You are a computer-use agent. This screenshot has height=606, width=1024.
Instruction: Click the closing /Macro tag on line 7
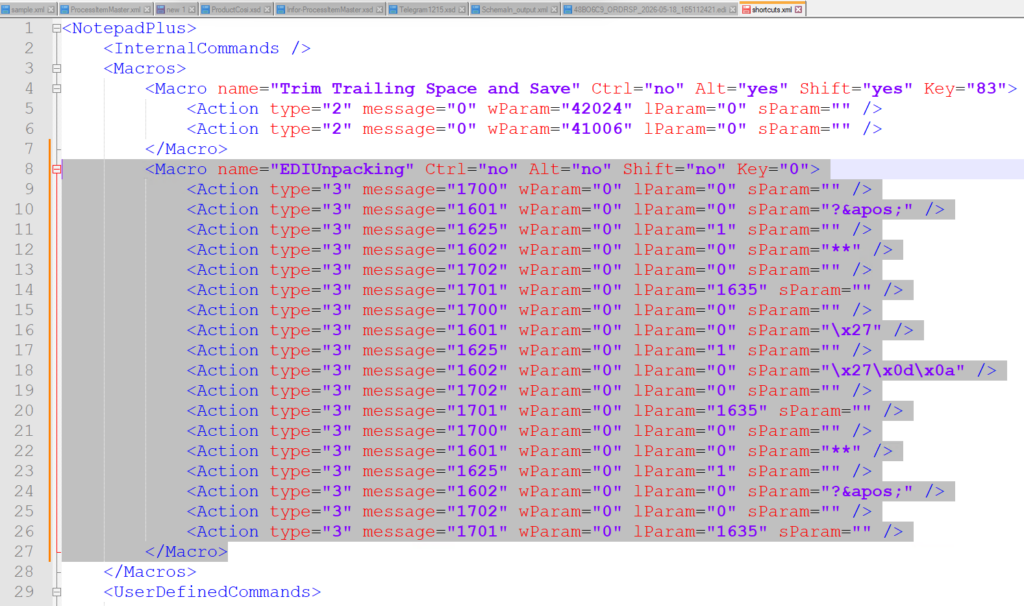click(186, 149)
